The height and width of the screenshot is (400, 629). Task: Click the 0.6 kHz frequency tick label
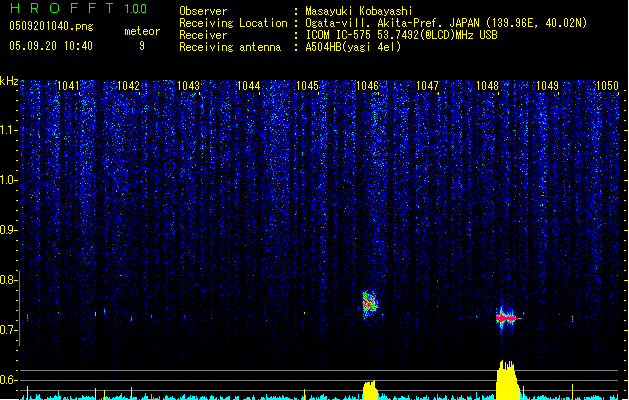pos(8,380)
